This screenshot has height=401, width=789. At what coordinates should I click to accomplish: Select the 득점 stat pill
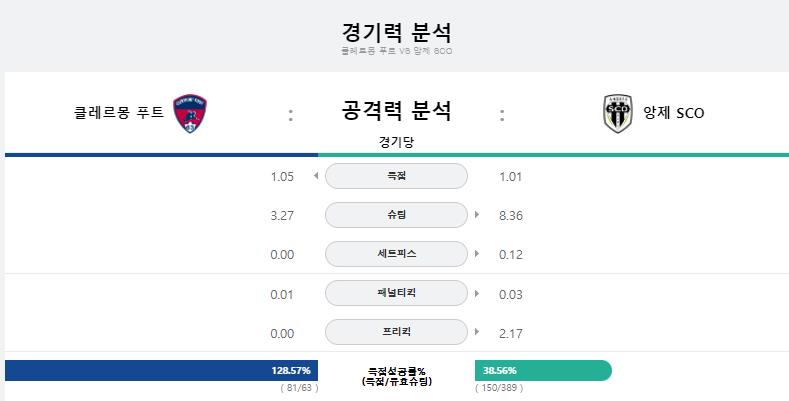point(396,176)
